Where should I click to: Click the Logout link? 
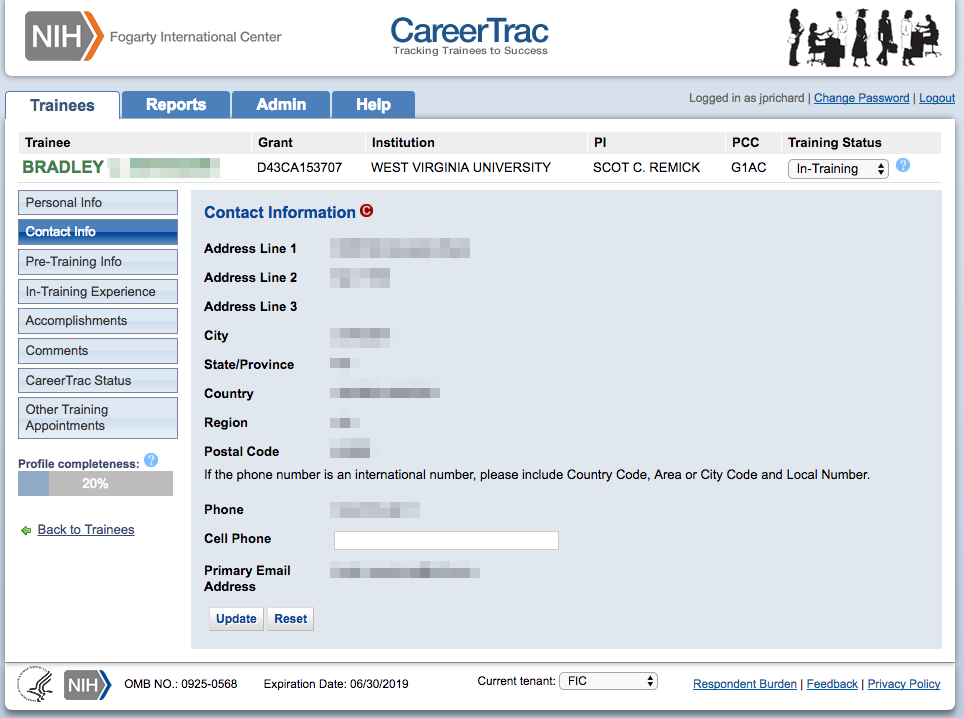coord(937,98)
